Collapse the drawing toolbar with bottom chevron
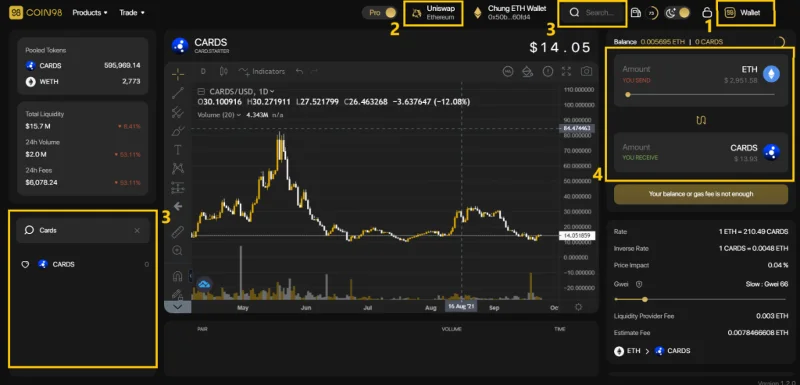The height and width of the screenshot is (385, 800). tap(178, 307)
